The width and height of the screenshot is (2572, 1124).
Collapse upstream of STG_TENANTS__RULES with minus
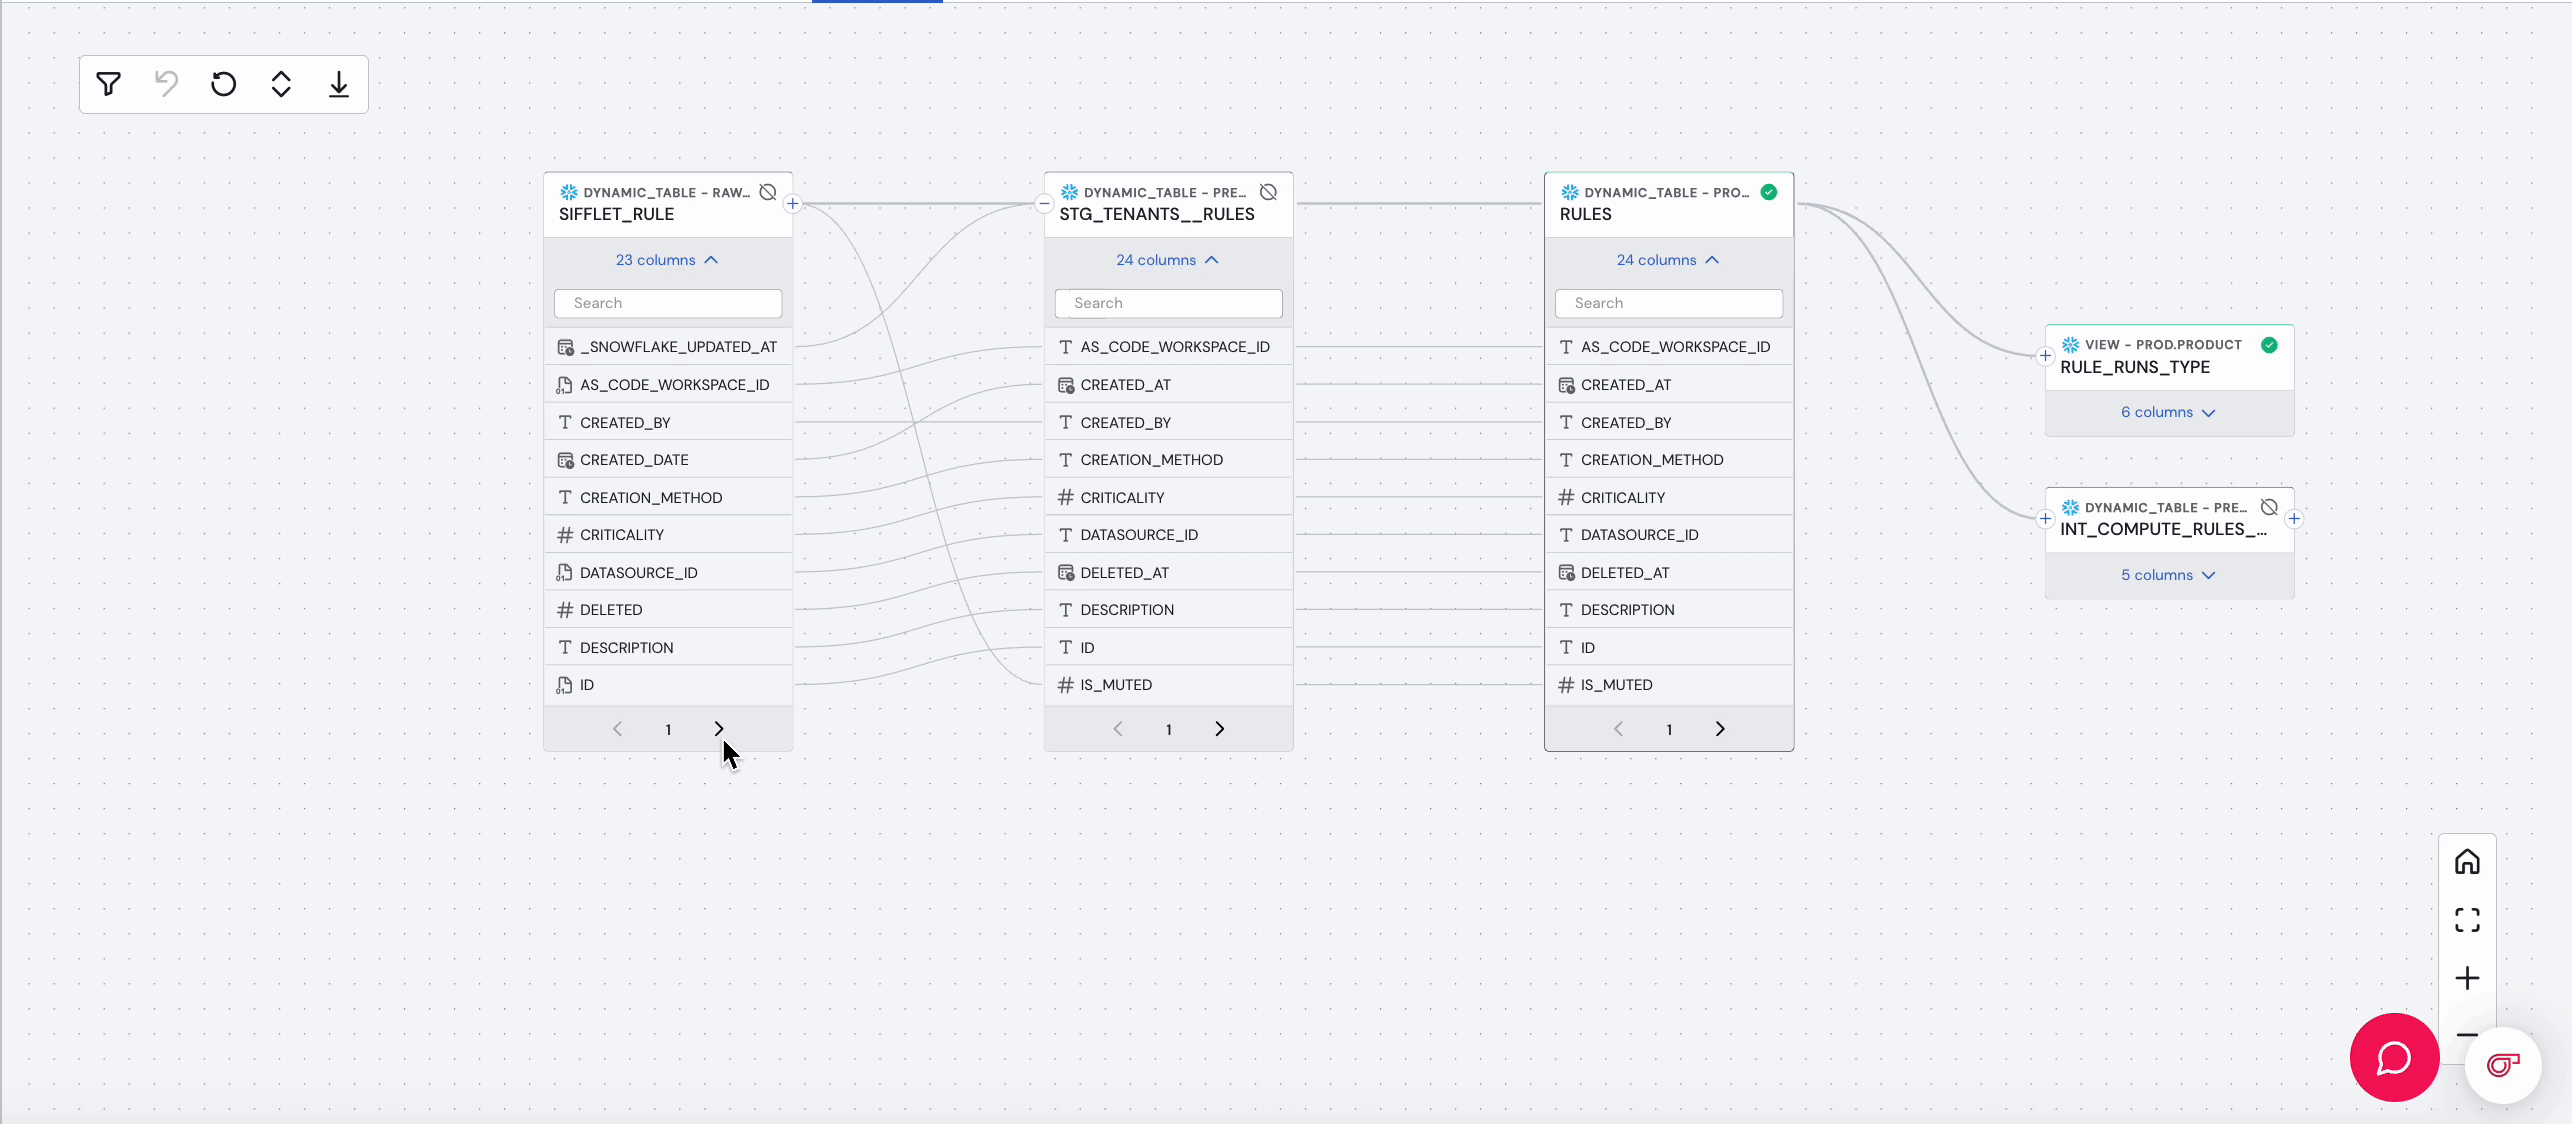[1044, 204]
